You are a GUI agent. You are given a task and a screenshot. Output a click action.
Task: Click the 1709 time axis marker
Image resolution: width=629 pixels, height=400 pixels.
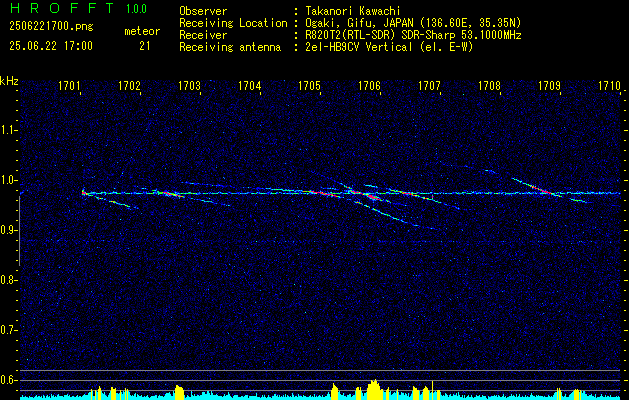(549, 85)
